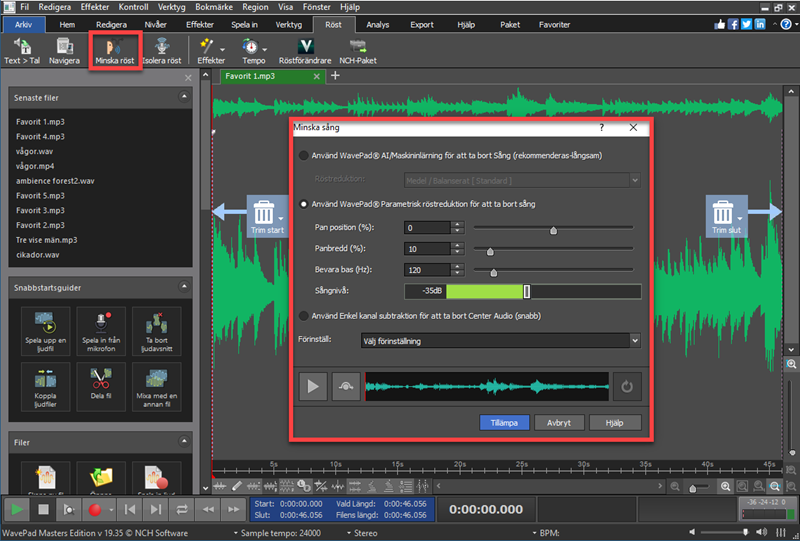Open the help question mark icon in ribbon
The height and width of the screenshot is (541, 800).
[786, 24]
